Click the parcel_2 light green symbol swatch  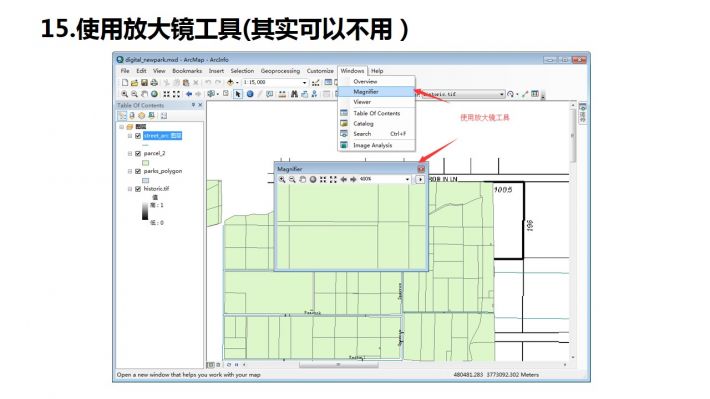pyautogui.click(x=145, y=163)
